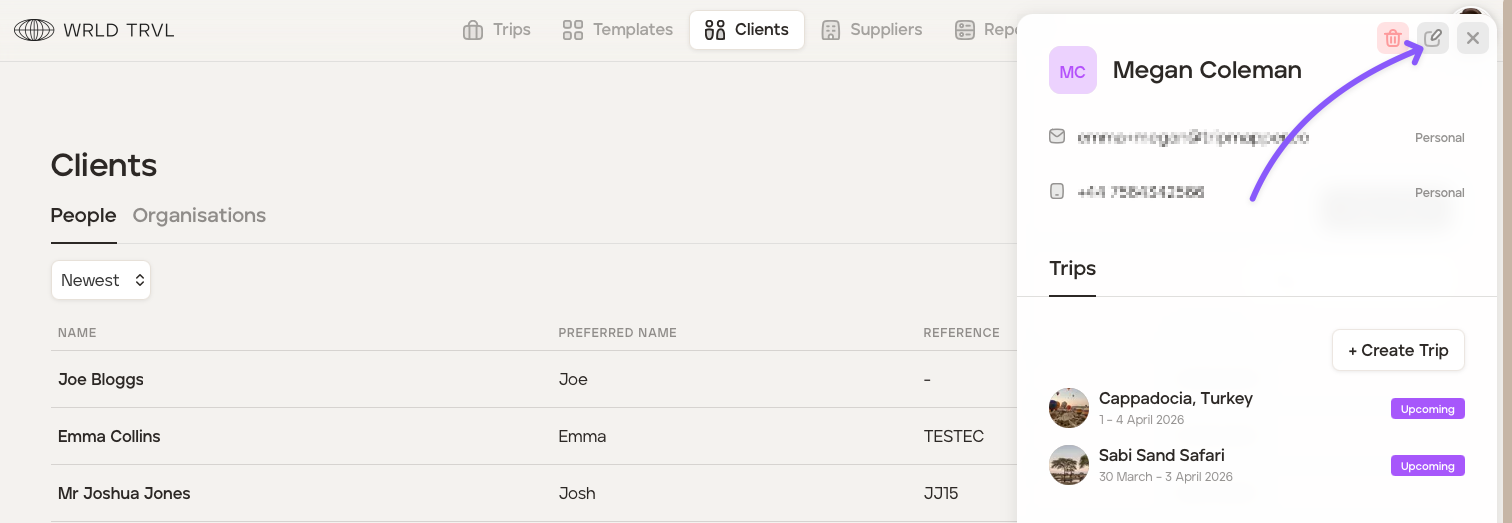Edit Megan Coleman with the pencil icon
Image resolution: width=1512 pixels, height=523 pixels.
click(1433, 39)
